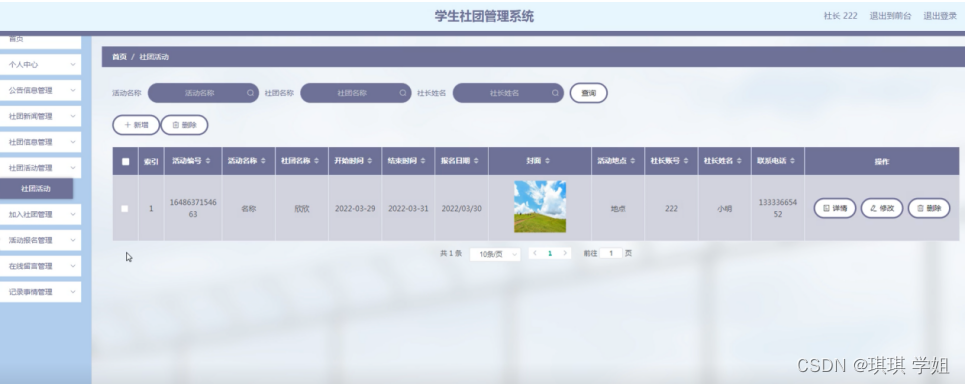Viewport: 965px width, 384px height.
Task: Focus the 活动名称 search input
Action: click(203, 93)
